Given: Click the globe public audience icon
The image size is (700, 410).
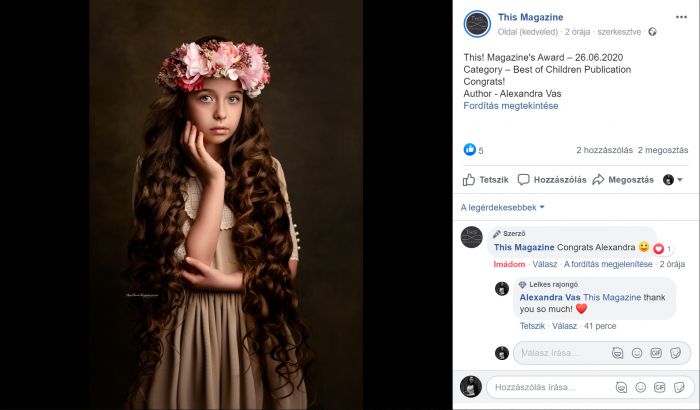Looking at the screenshot, I should (x=652, y=32).
